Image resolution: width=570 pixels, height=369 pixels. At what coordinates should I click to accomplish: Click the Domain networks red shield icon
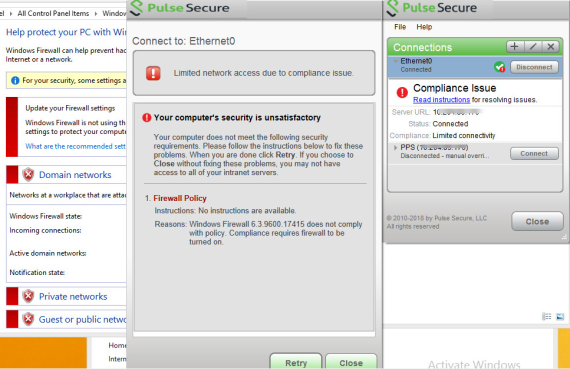[x=28, y=175]
